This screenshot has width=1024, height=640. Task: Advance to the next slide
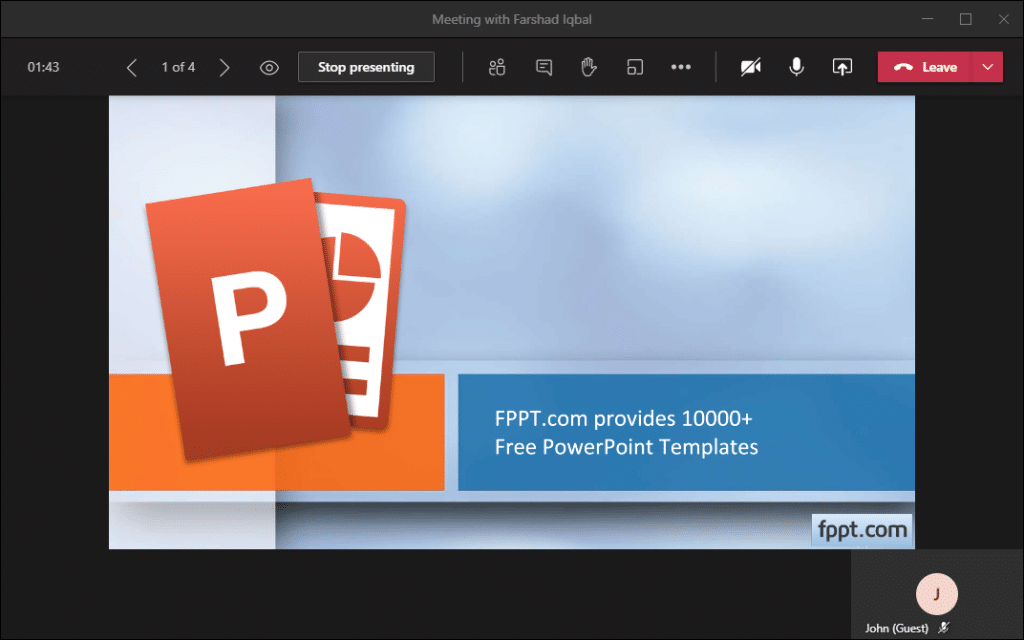pos(225,67)
